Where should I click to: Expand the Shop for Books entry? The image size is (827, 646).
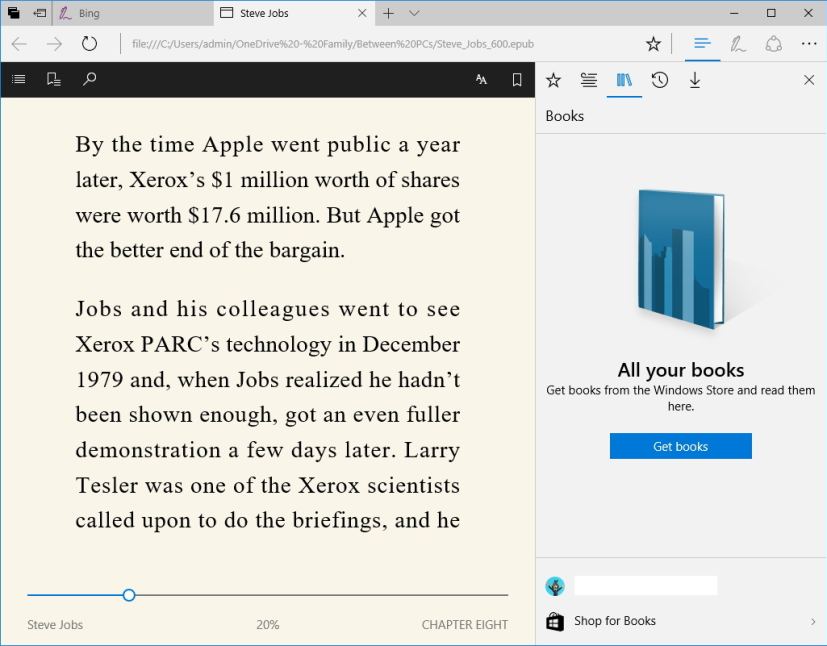(x=813, y=621)
